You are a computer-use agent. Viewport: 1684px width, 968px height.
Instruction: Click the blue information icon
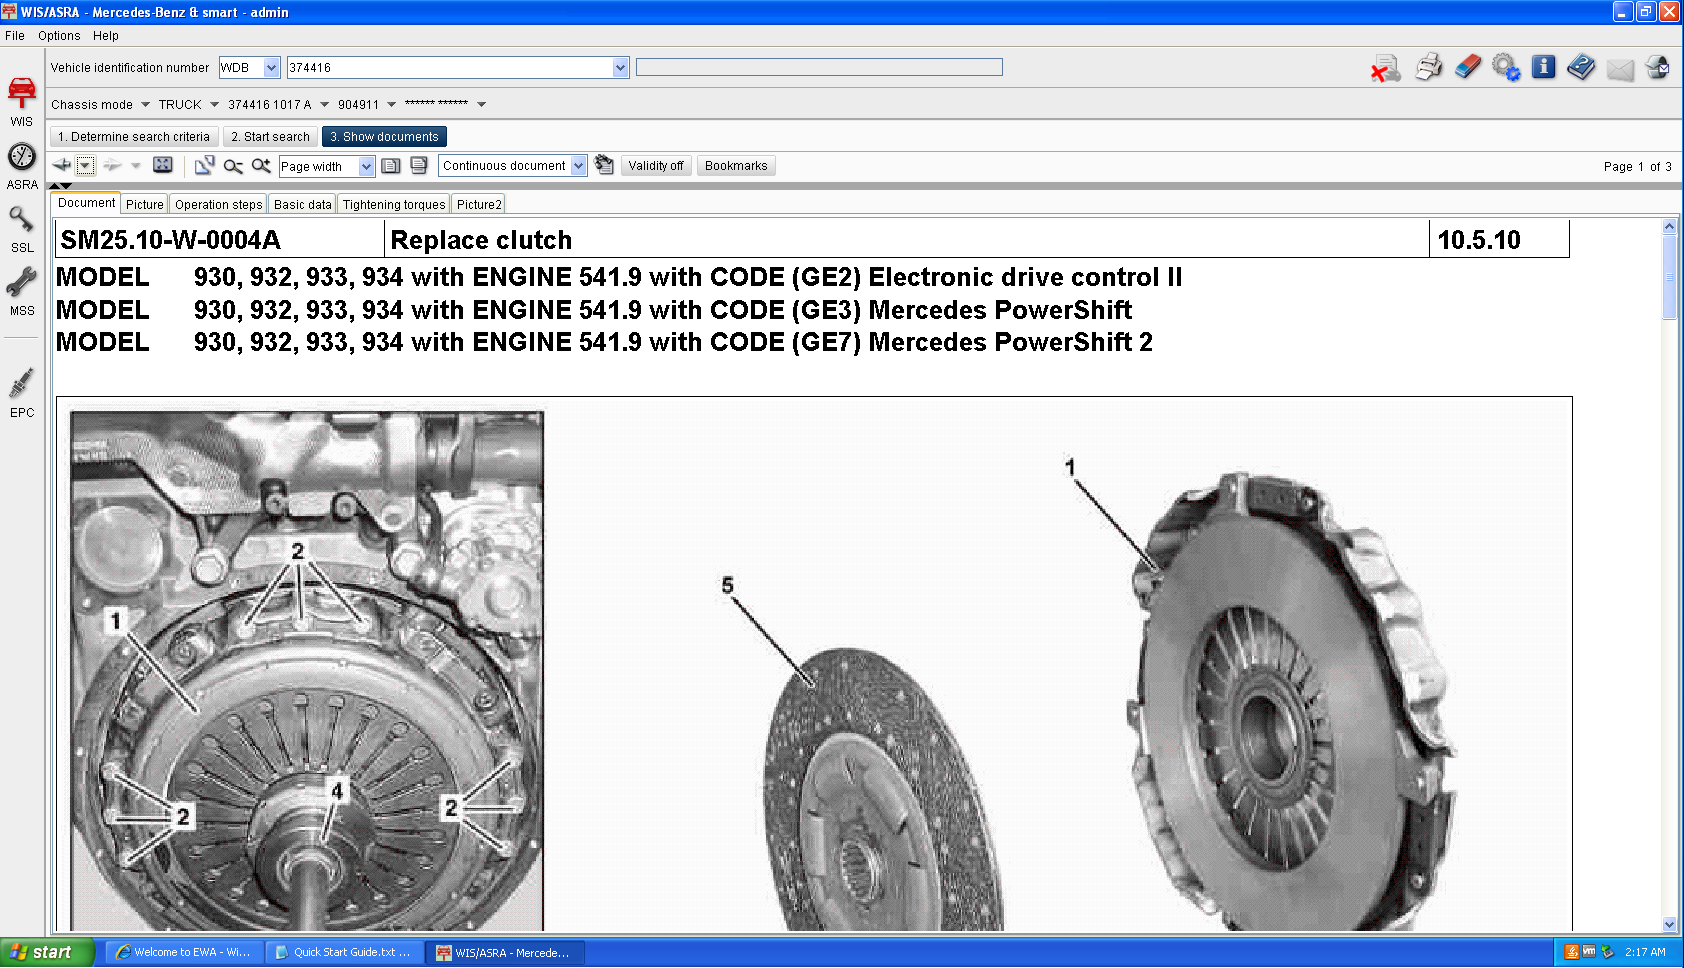[1543, 67]
